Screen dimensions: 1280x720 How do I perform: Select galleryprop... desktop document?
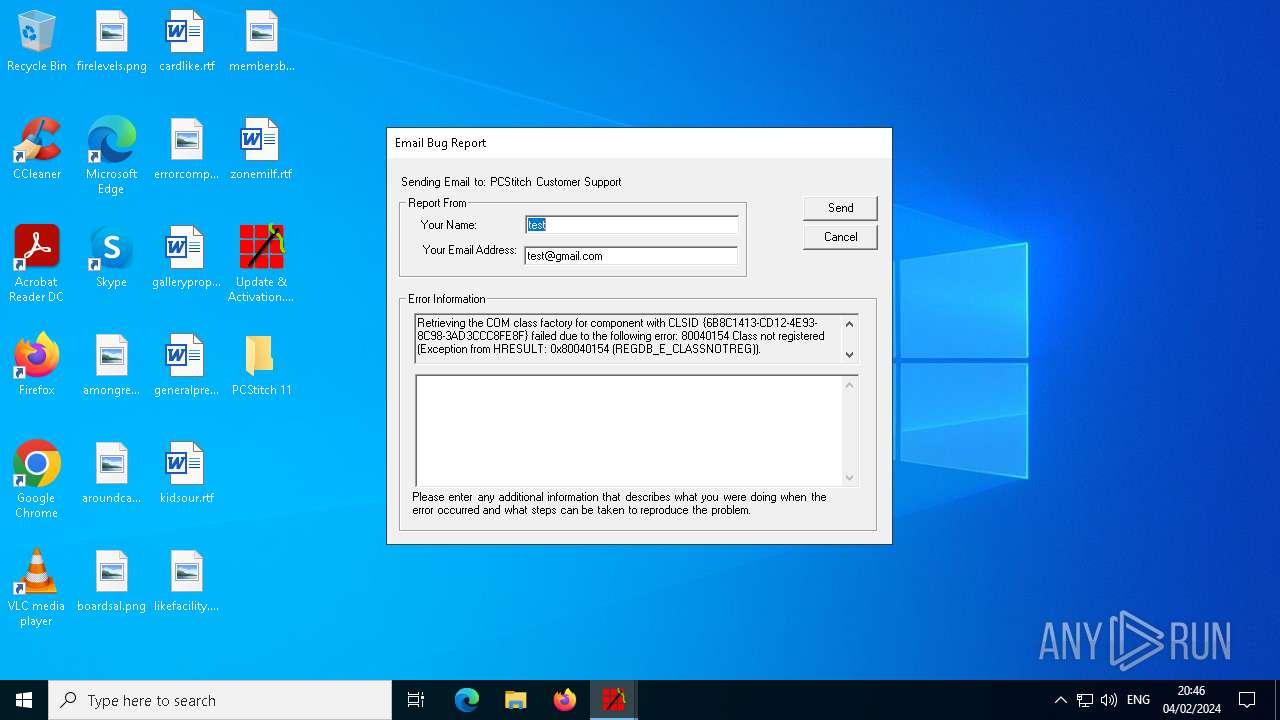[187, 258]
